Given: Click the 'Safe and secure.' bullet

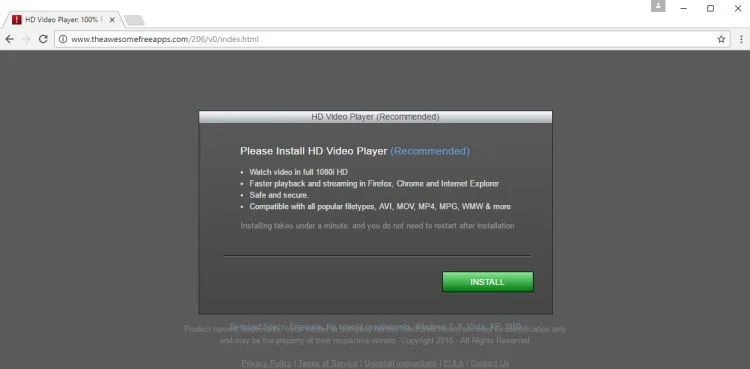Looking at the screenshot, I should [279, 195].
